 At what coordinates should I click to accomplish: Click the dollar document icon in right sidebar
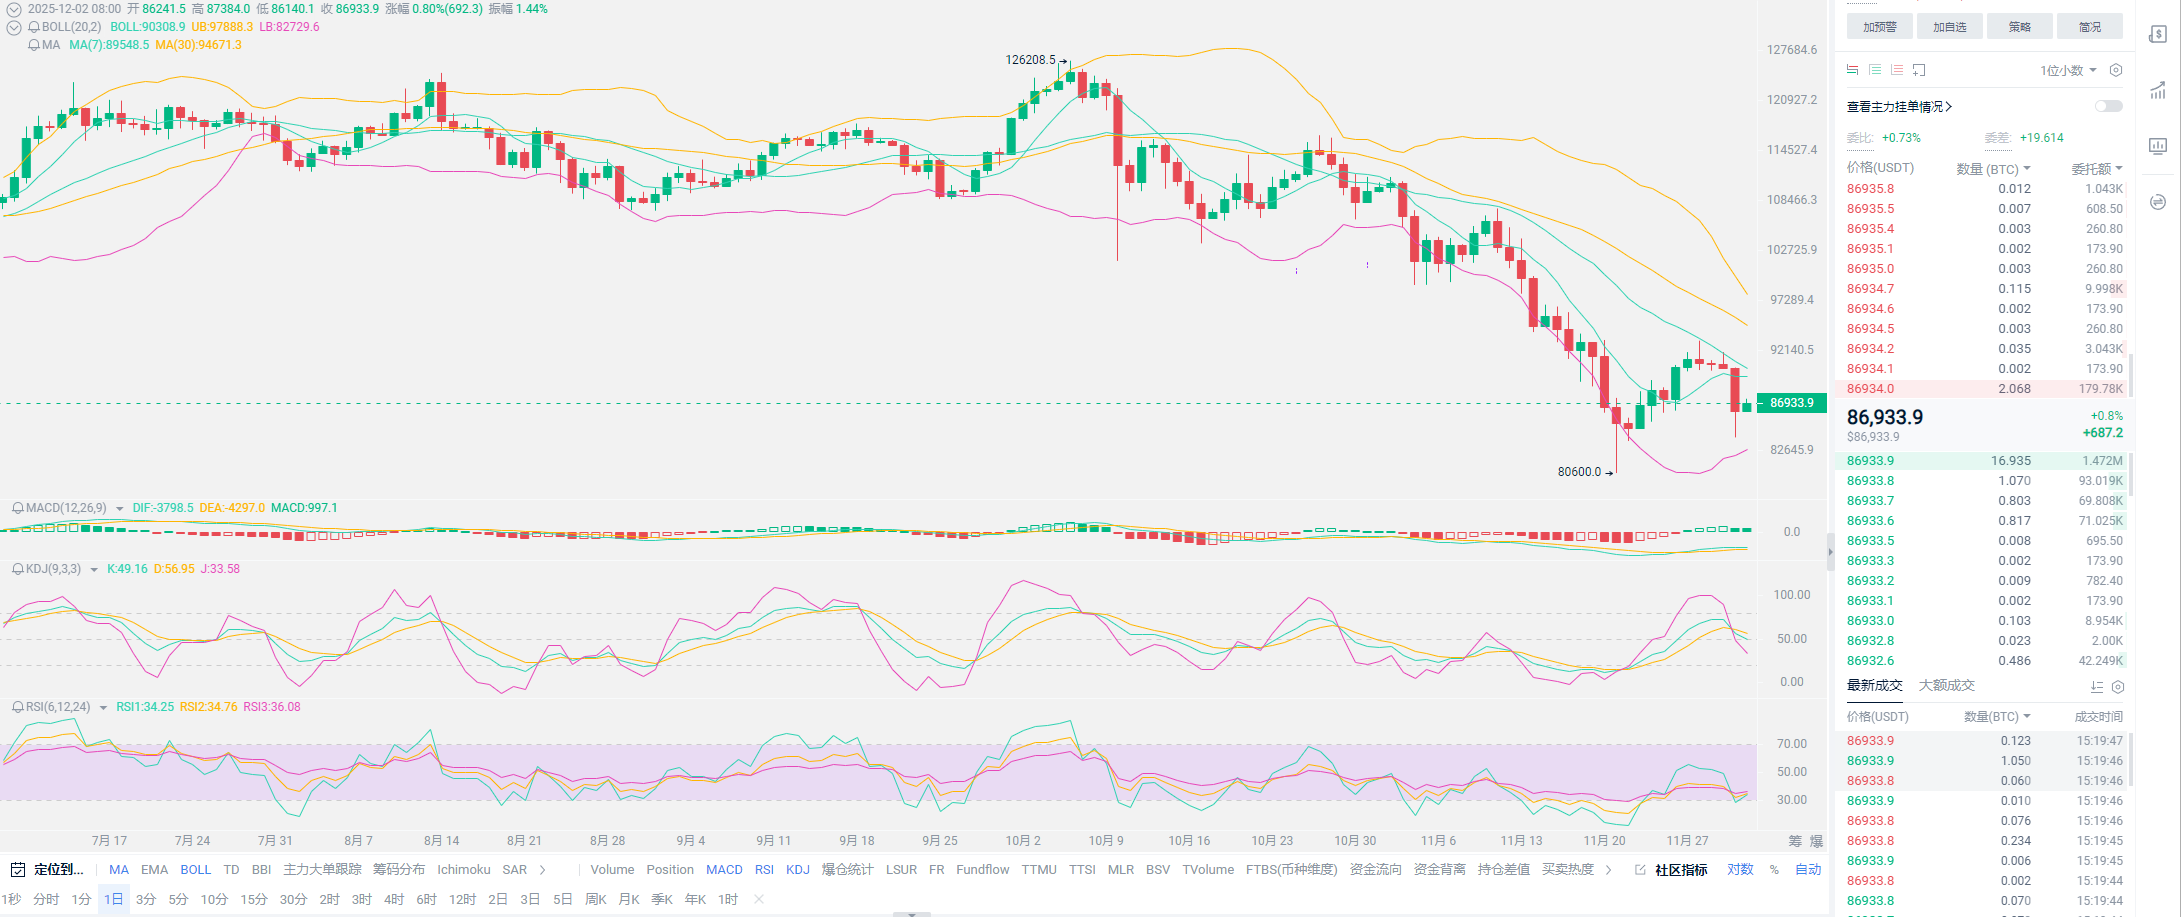[x=2157, y=35]
